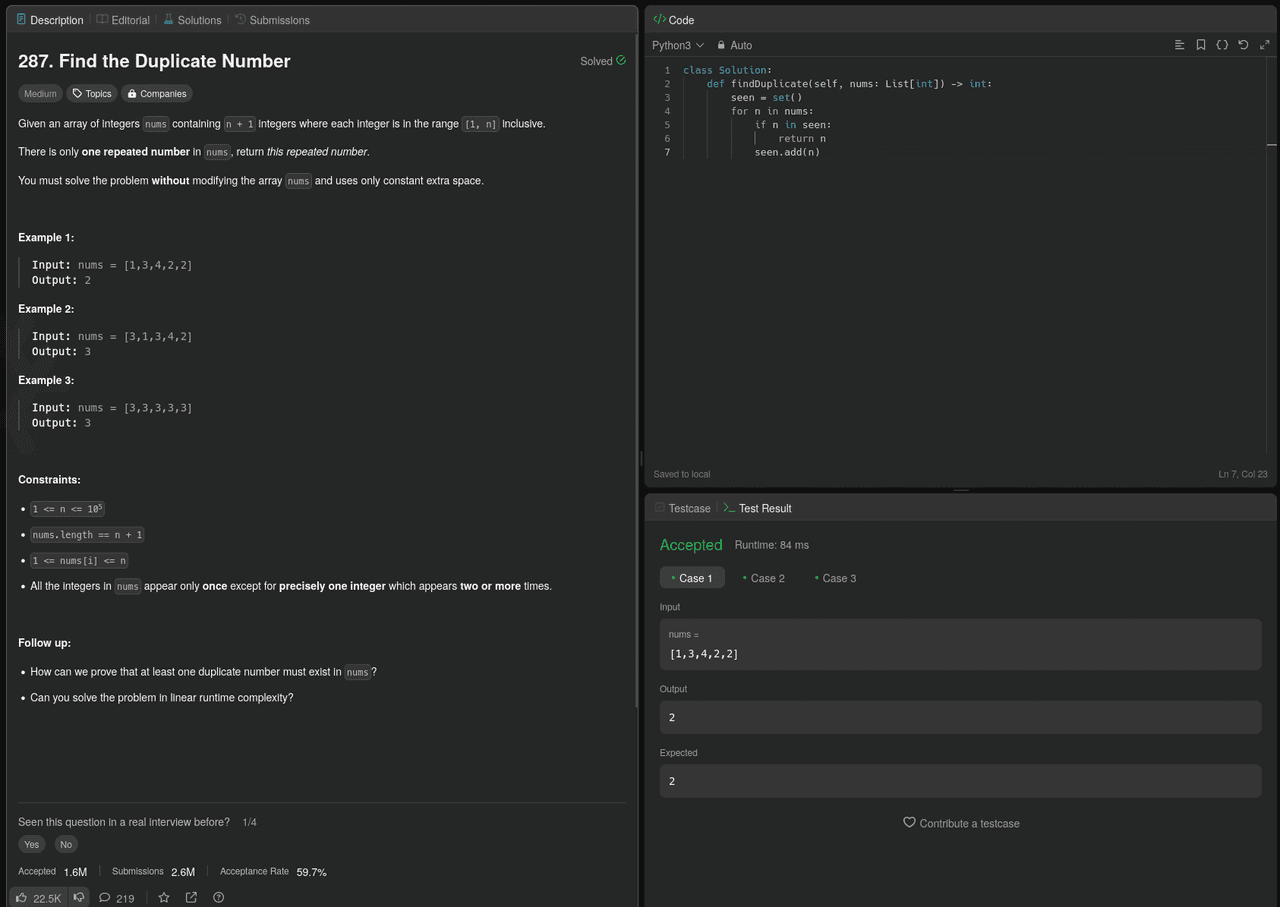The image size is (1280, 907).
Task: Click the format code icon
Action: (x=1180, y=45)
